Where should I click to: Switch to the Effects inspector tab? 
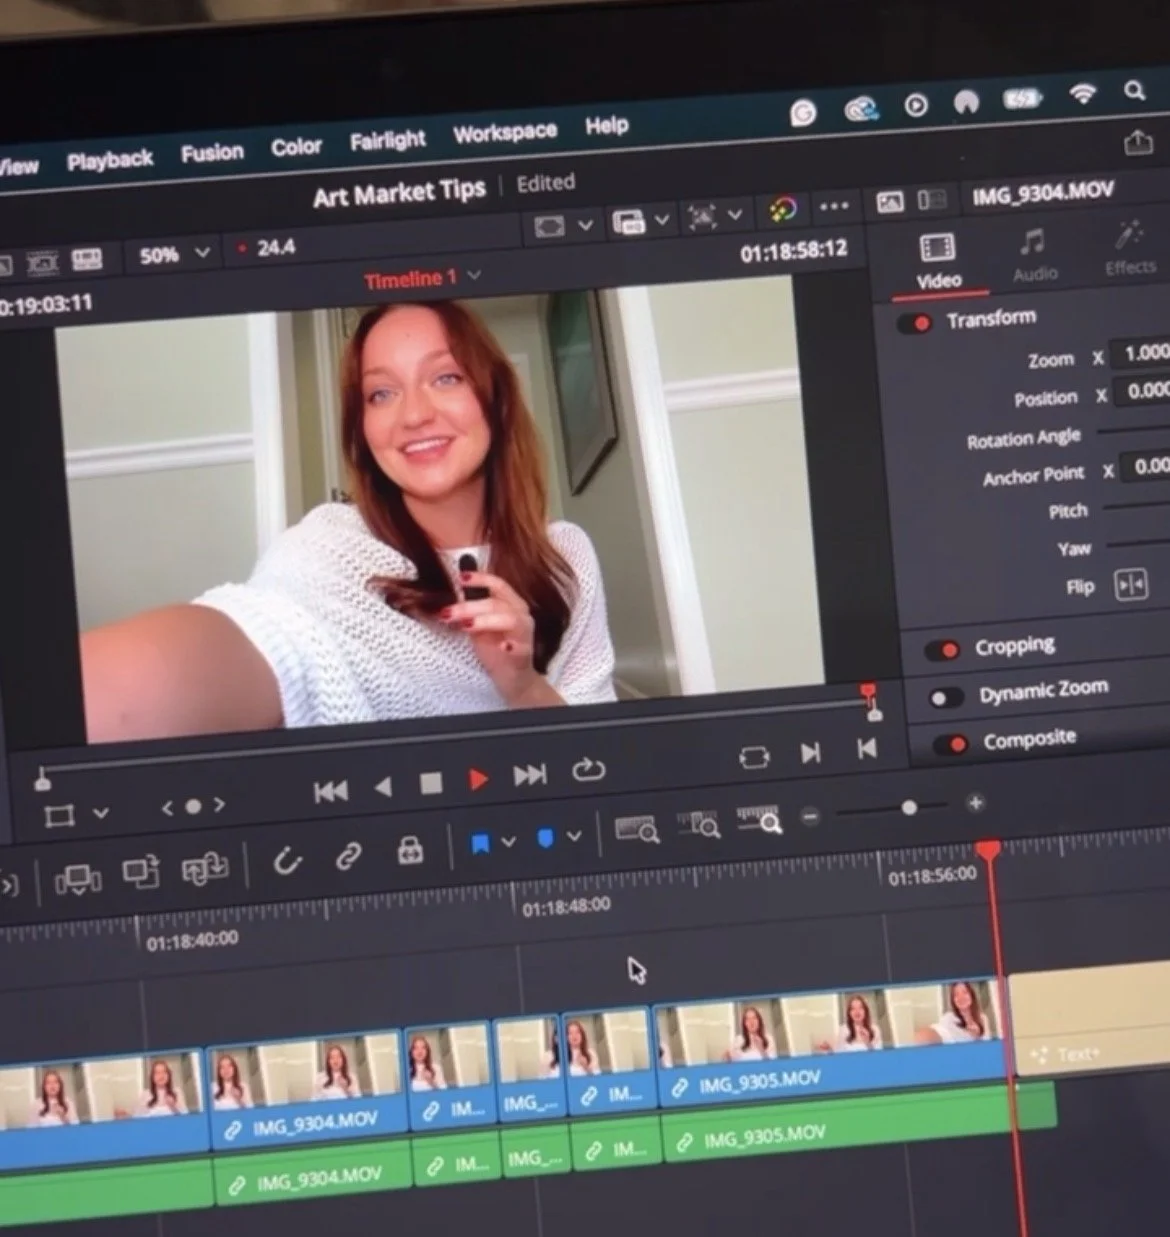[1130, 248]
